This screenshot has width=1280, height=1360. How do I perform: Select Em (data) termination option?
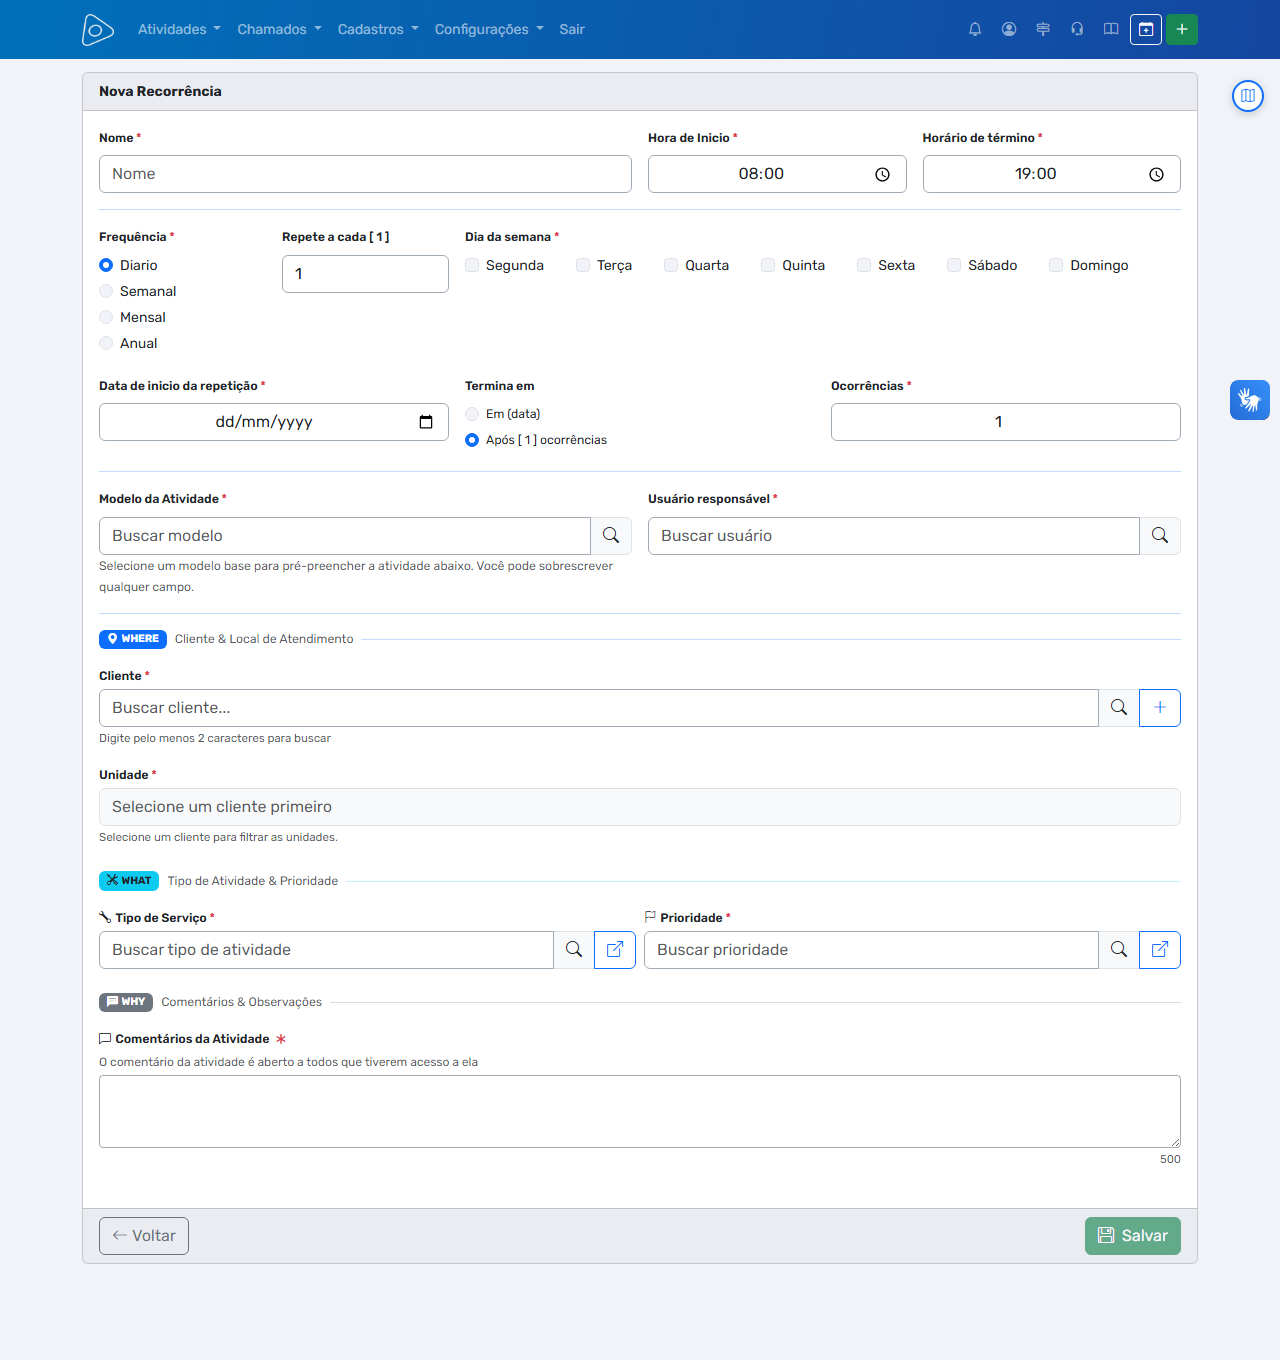coord(472,414)
